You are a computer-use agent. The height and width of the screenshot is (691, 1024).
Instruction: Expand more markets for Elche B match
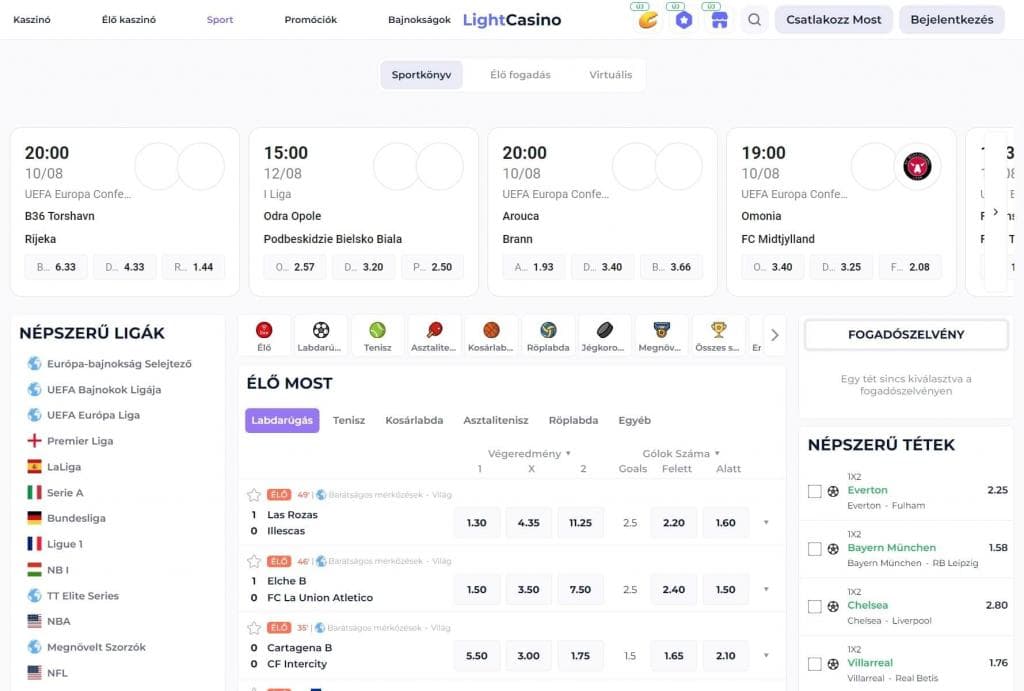[x=766, y=589]
